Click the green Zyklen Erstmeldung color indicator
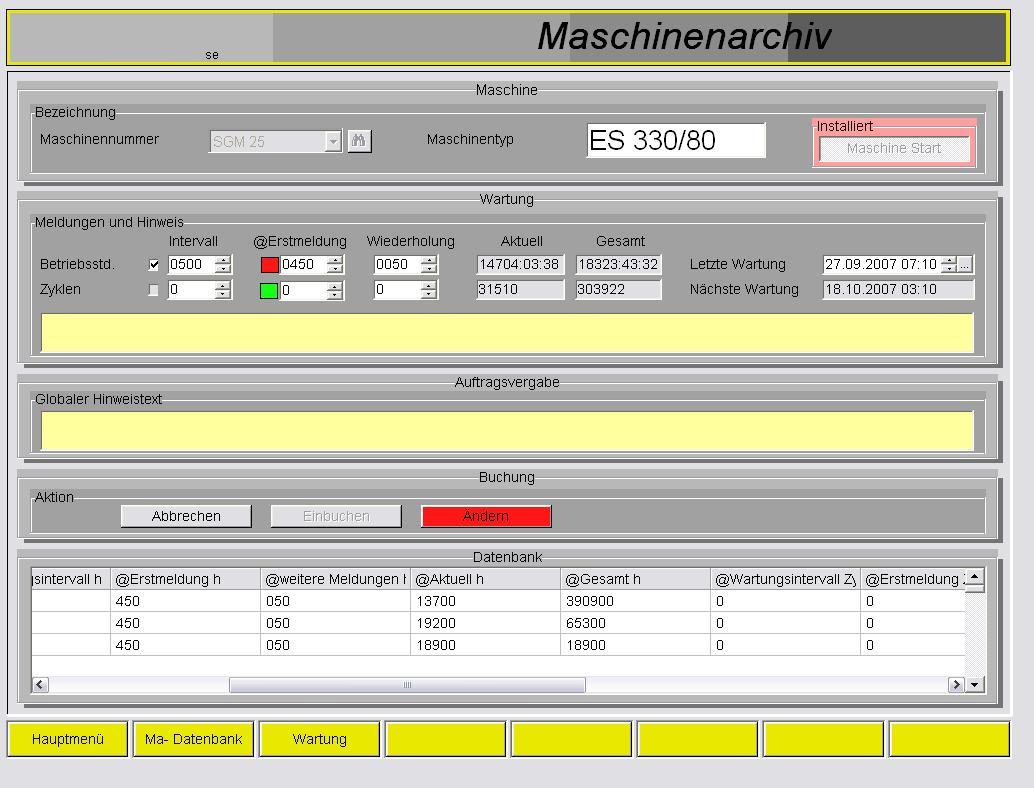Screen dimensions: 1034x788 pyautogui.click(x=268, y=291)
